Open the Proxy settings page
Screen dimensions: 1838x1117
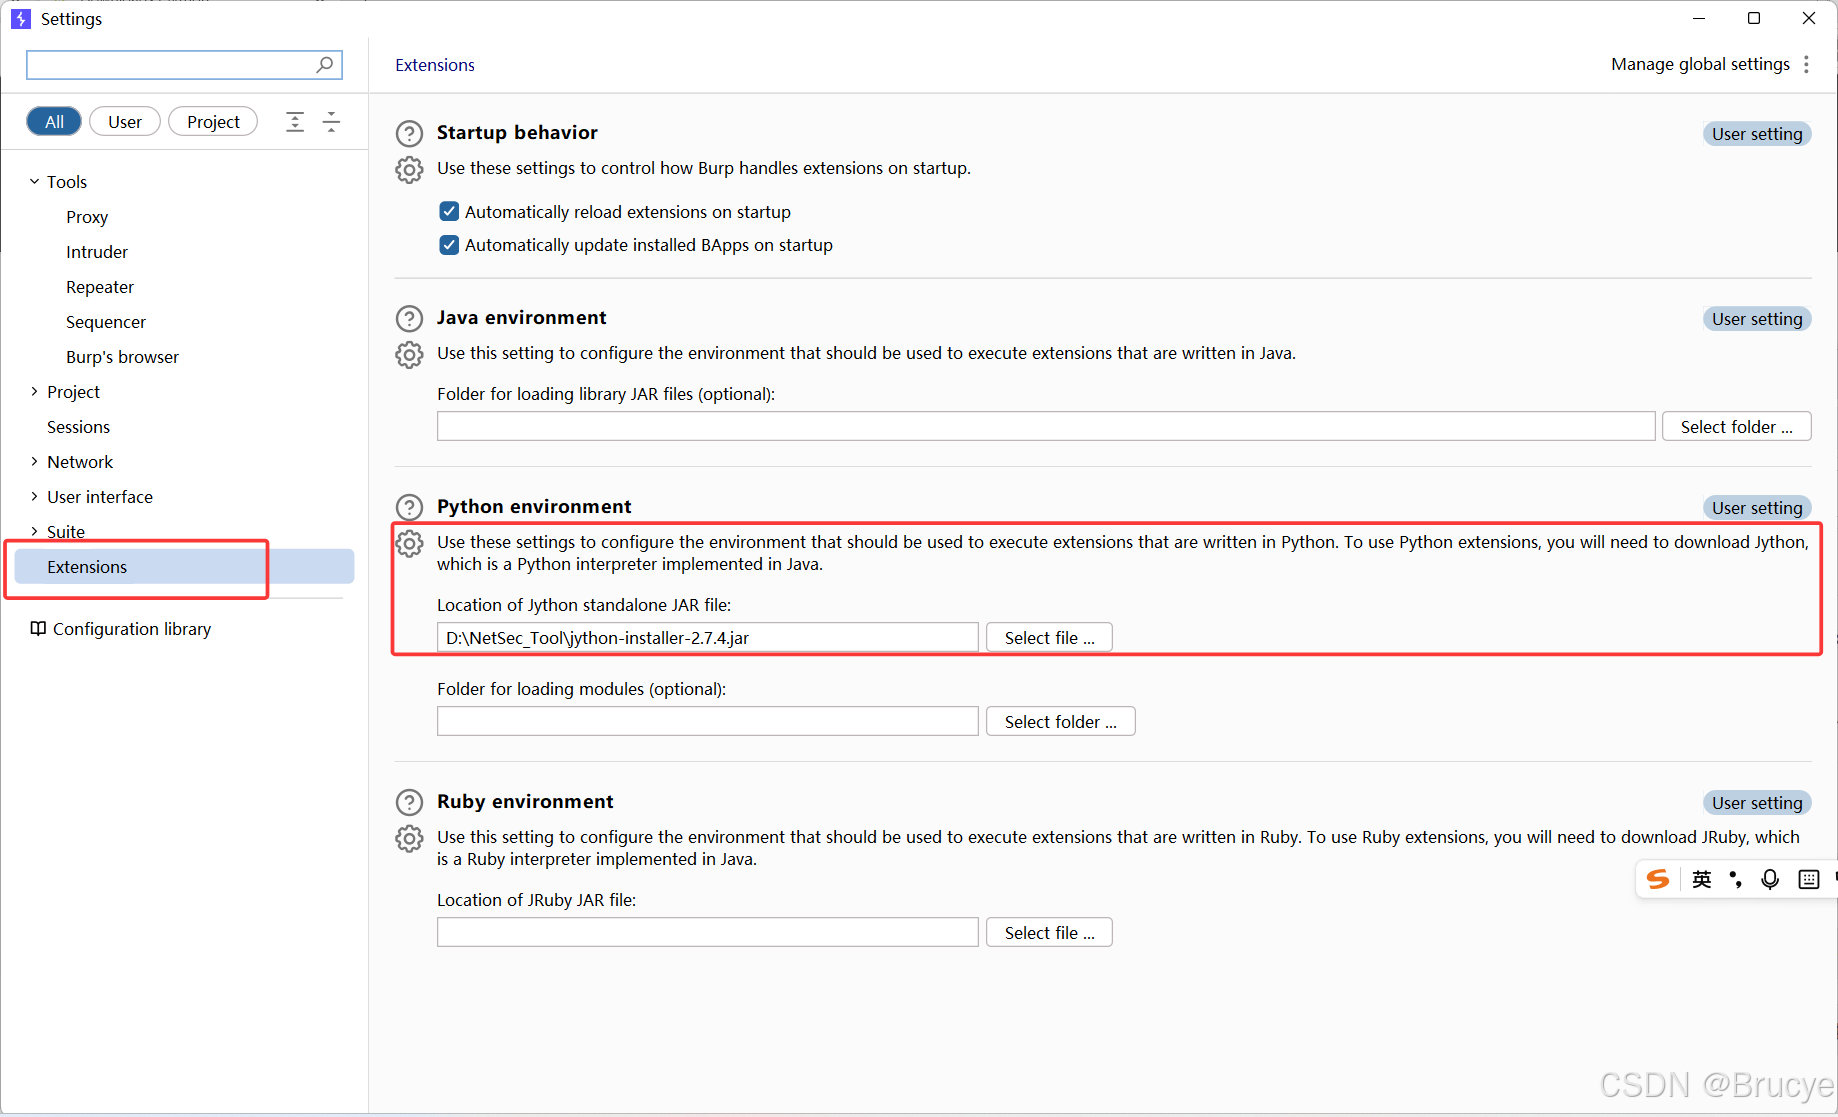click(x=87, y=217)
